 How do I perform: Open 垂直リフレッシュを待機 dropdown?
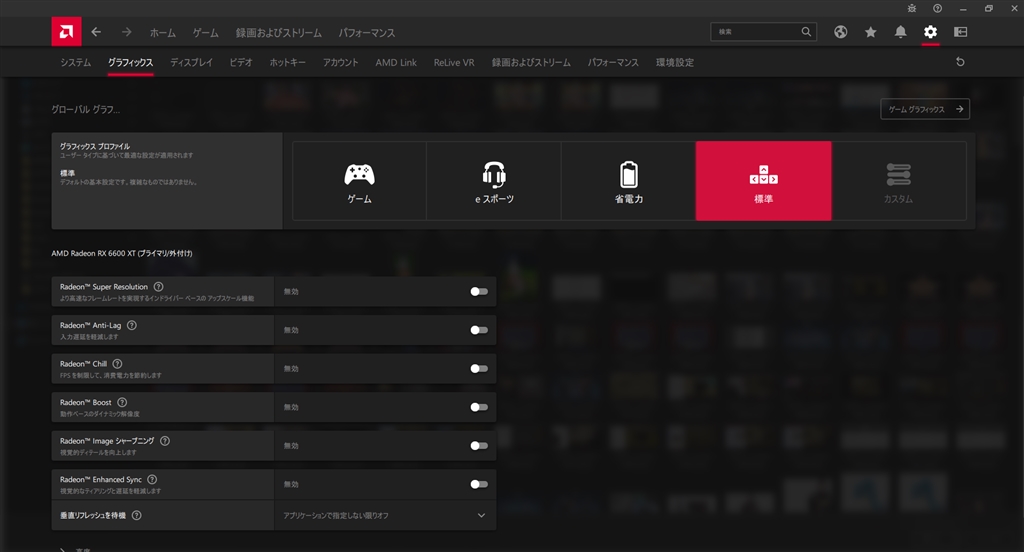pyautogui.click(x=385, y=515)
